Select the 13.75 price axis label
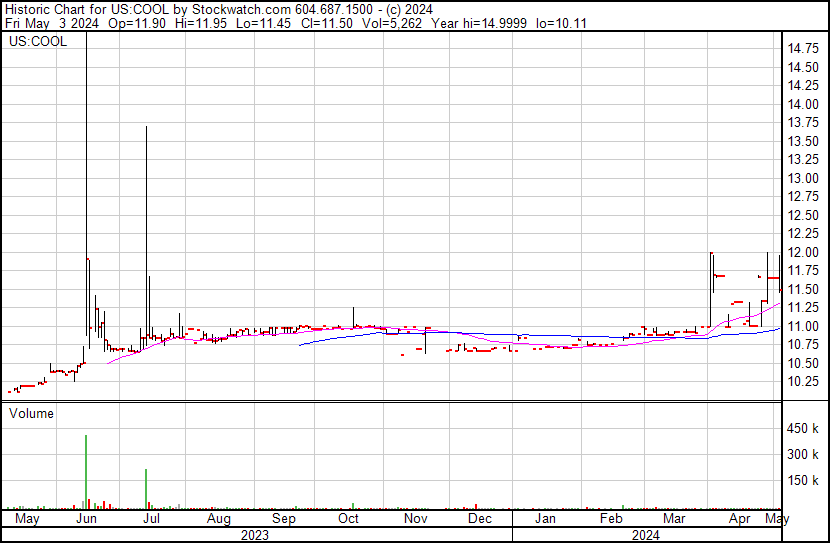 pyautogui.click(x=803, y=123)
